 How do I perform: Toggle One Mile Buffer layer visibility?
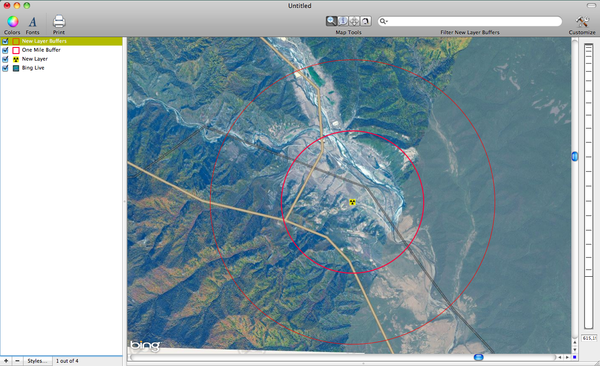click(x=5, y=50)
